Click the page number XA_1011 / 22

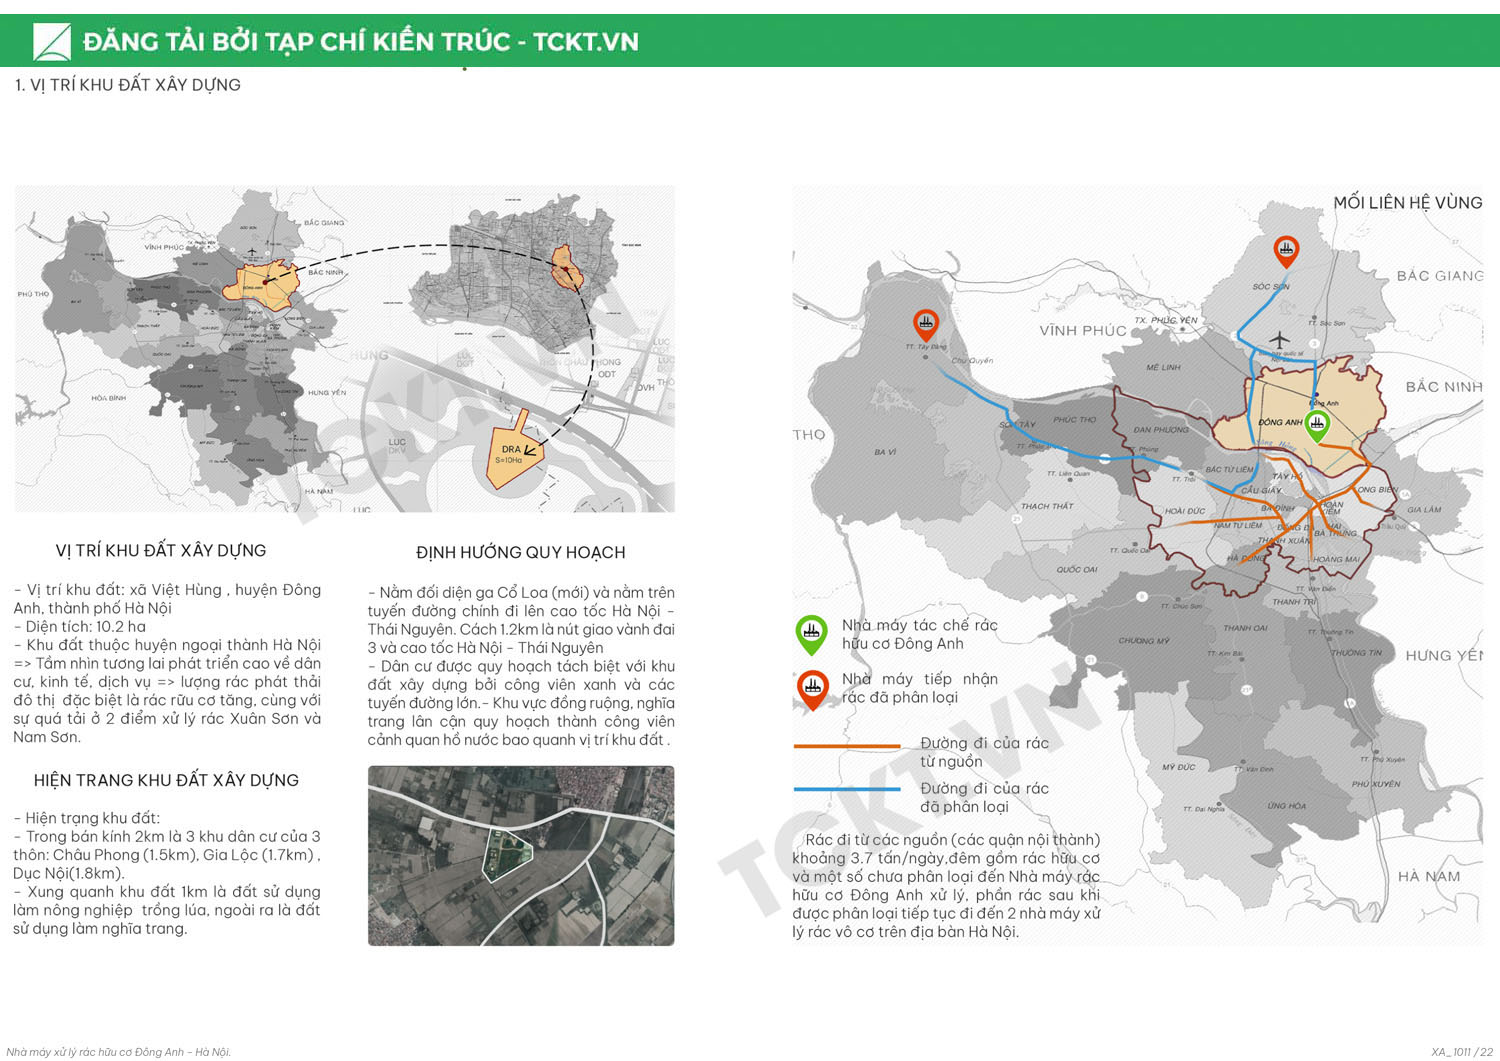[1461, 1052]
